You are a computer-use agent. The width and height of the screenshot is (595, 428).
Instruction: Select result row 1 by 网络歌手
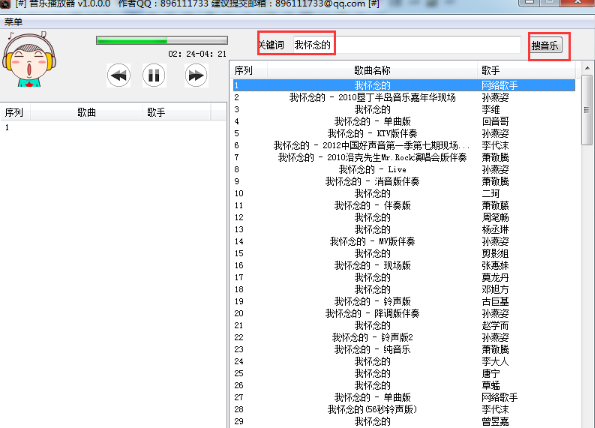tap(404, 85)
